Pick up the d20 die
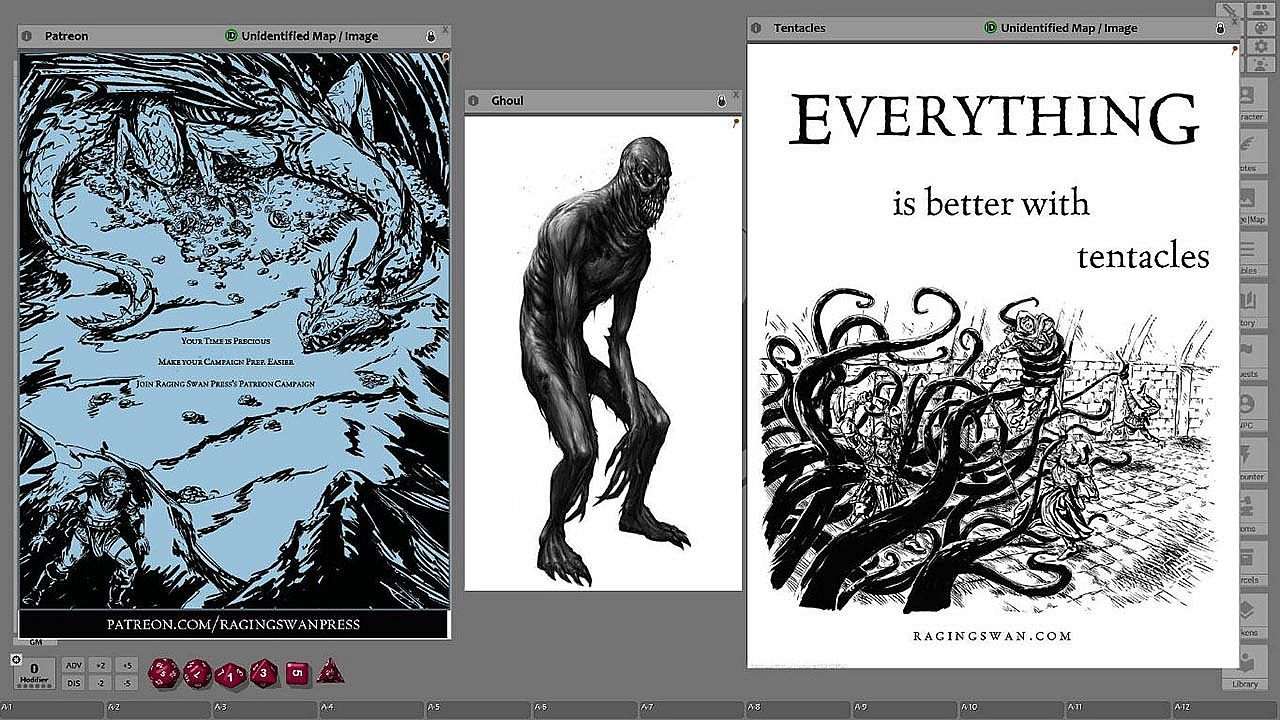 164,672
